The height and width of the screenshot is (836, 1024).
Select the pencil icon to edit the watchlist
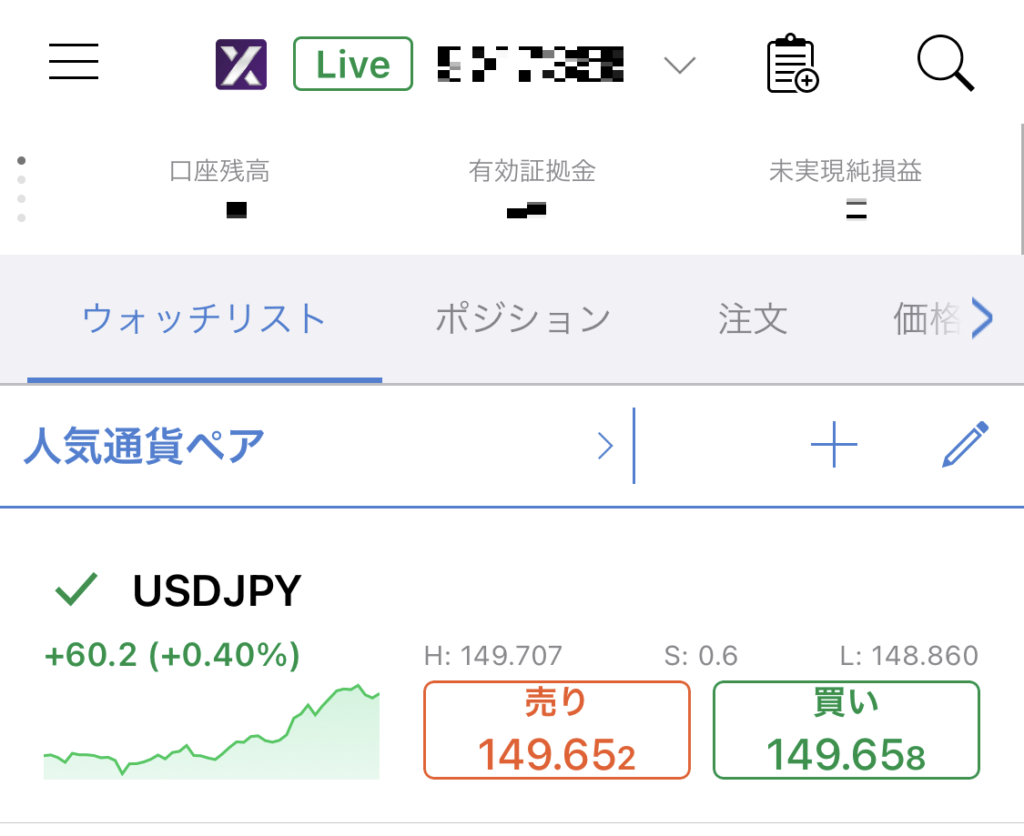pos(965,444)
